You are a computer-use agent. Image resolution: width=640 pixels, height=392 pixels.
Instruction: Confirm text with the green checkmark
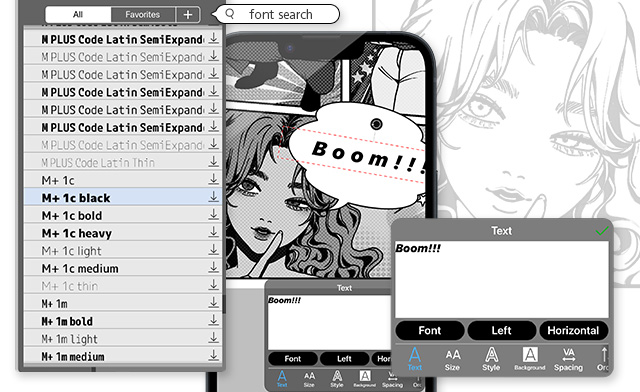tap(602, 231)
